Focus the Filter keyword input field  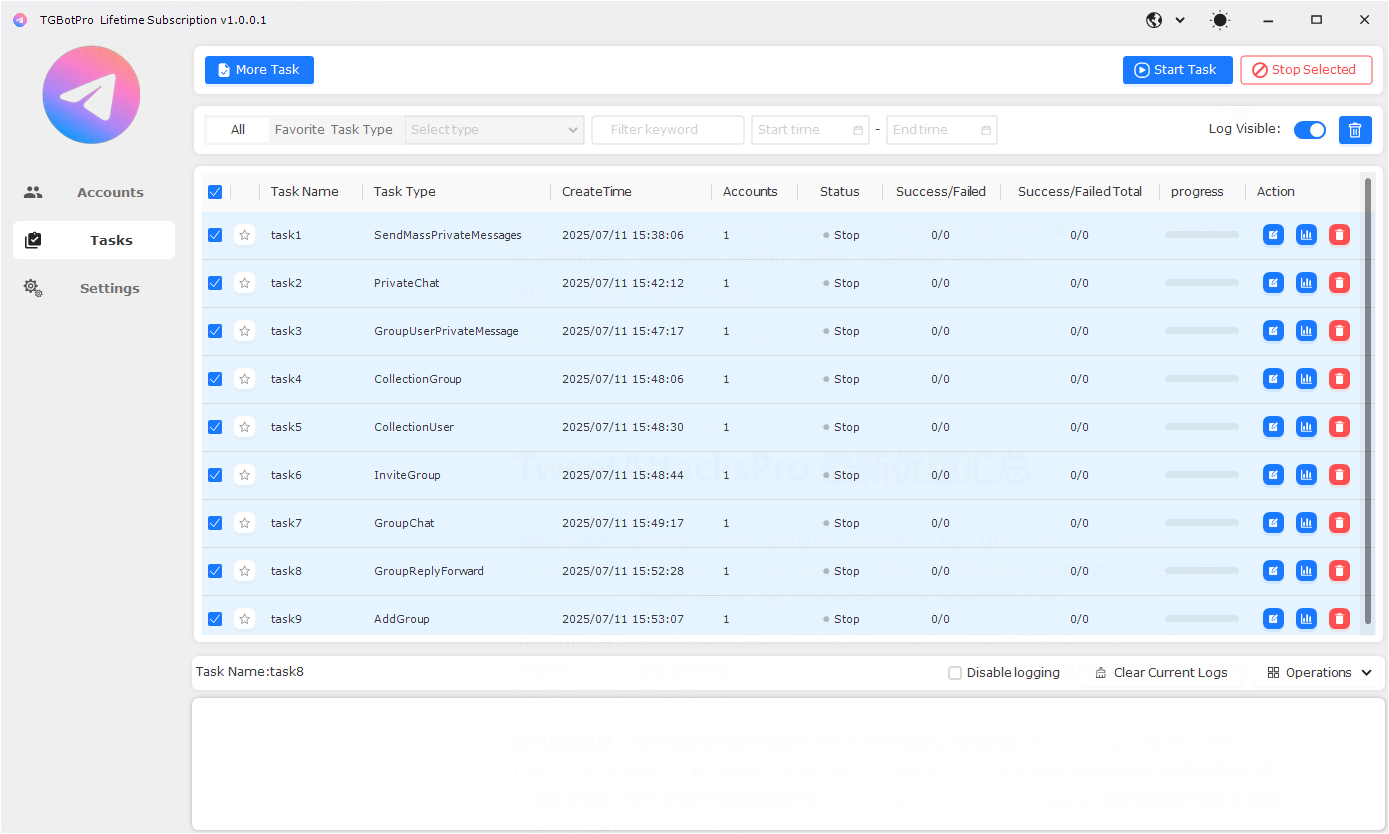(668, 130)
